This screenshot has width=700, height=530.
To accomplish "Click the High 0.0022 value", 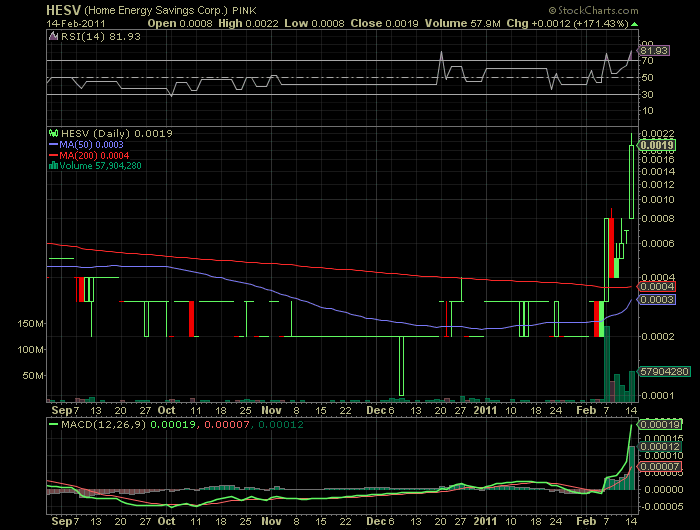I will (x=248, y=23).
